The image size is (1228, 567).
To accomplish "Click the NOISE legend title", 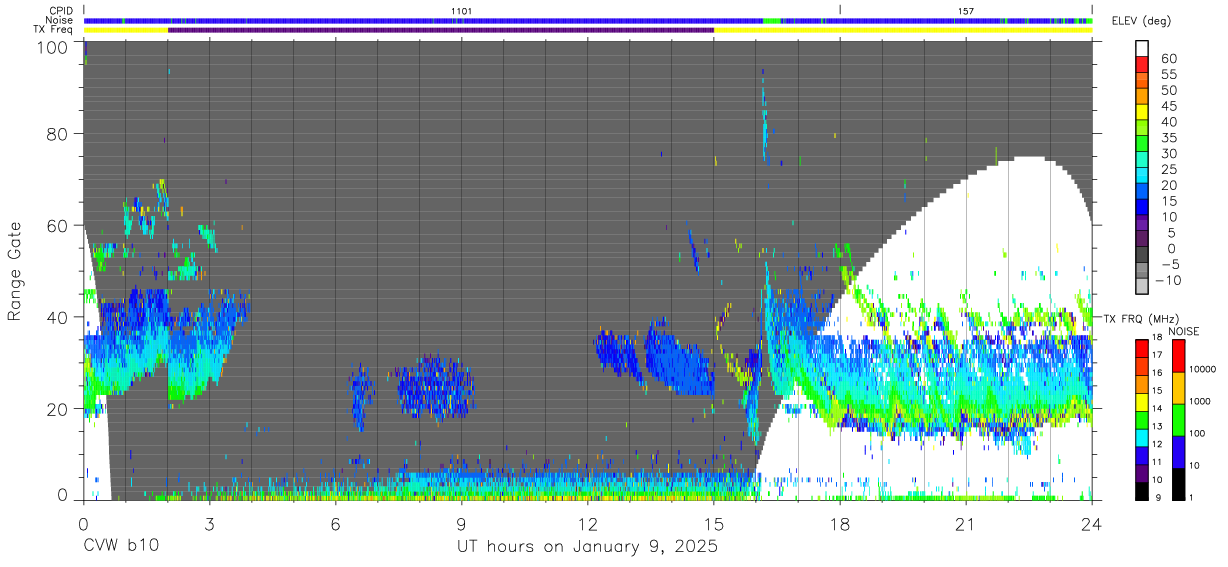I will coord(1184,331).
